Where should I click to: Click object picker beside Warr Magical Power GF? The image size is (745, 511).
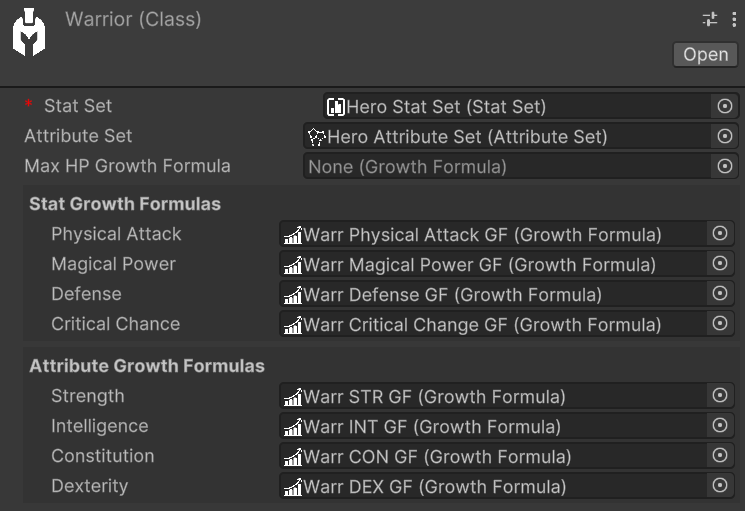[719, 264]
